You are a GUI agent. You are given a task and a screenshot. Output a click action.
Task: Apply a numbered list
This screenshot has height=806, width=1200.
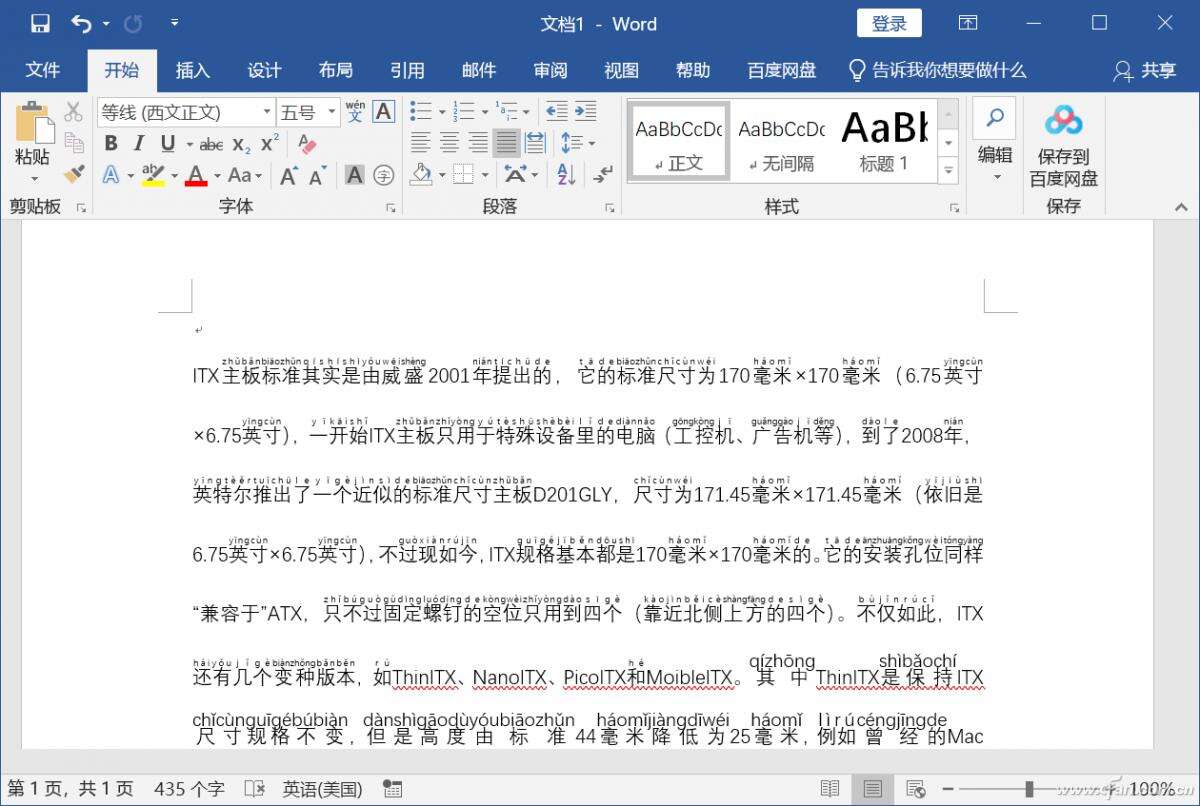[463, 112]
